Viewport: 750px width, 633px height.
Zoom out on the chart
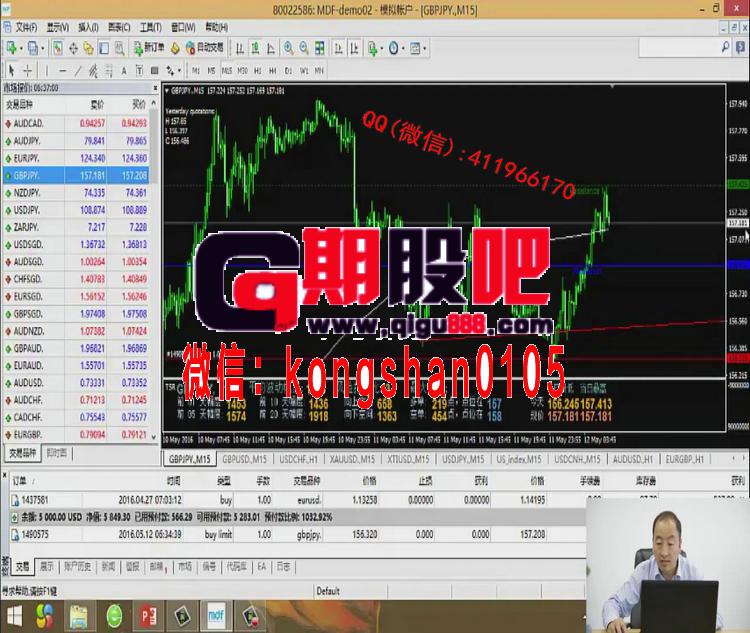coord(304,48)
